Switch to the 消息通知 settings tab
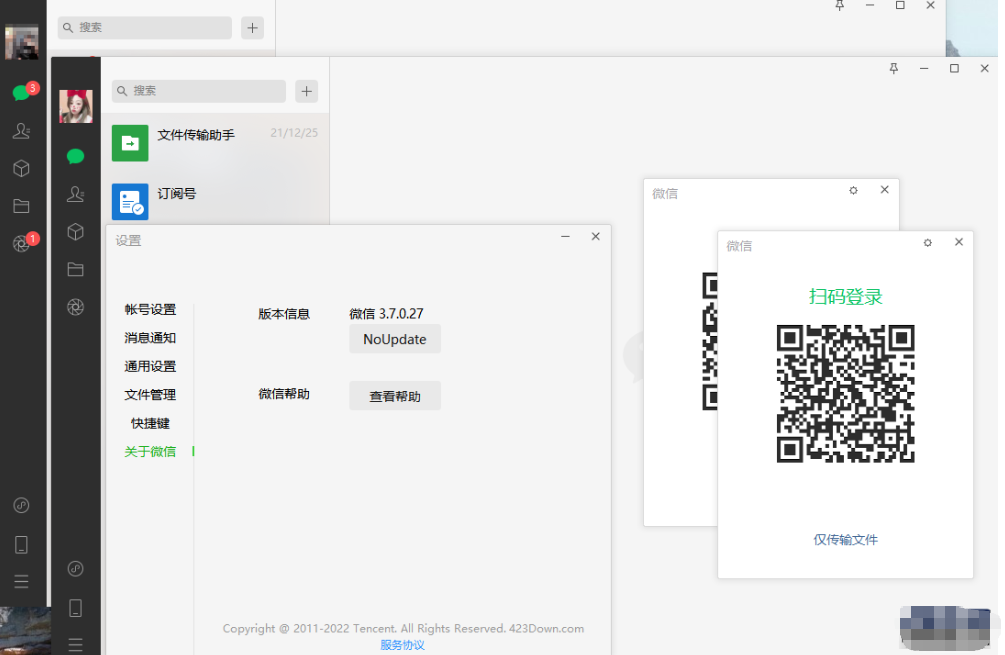The height and width of the screenshot is (655, 1005). tap(150, 337)
